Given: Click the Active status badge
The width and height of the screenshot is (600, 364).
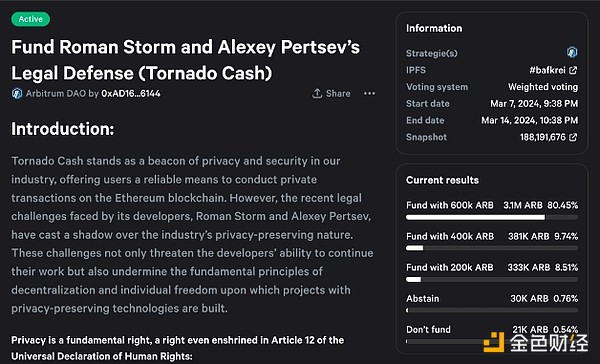Looking at the screenshot, I should 31,19.
